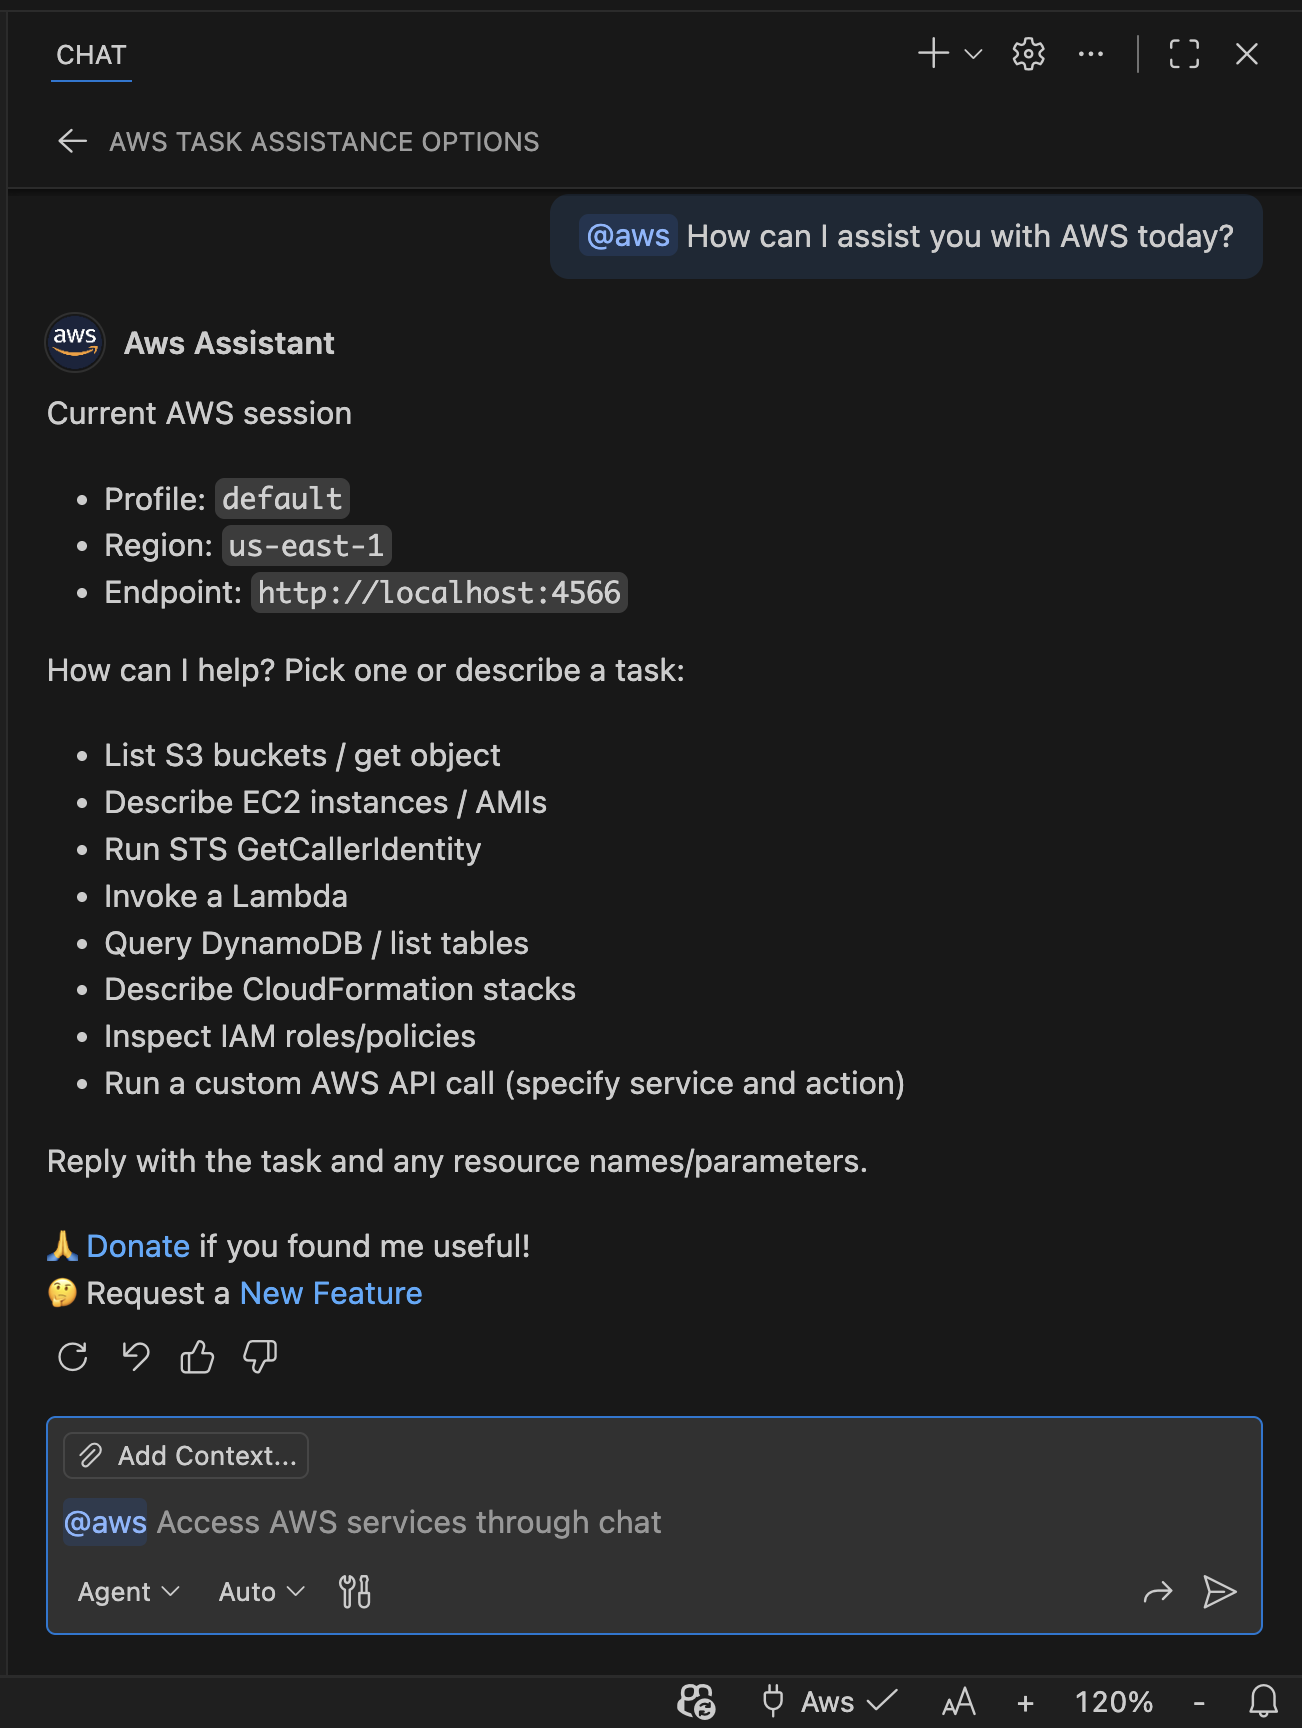
Task: Click the New Feature request link
Action: pyautogui.click(x=330, y=1293)
